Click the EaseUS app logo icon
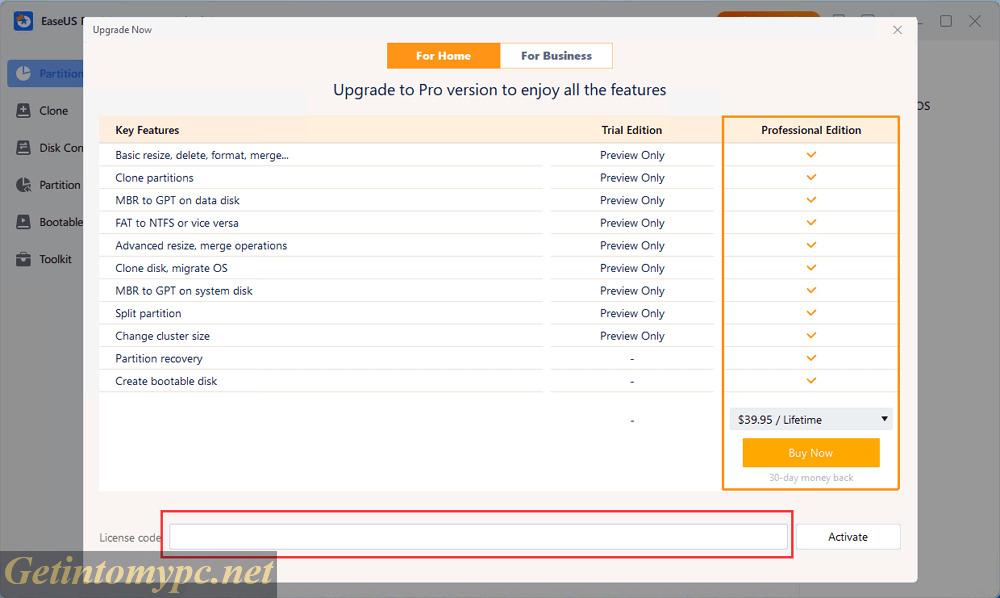The height and width of the screenshot is (598, 1000). coord(24,20)
